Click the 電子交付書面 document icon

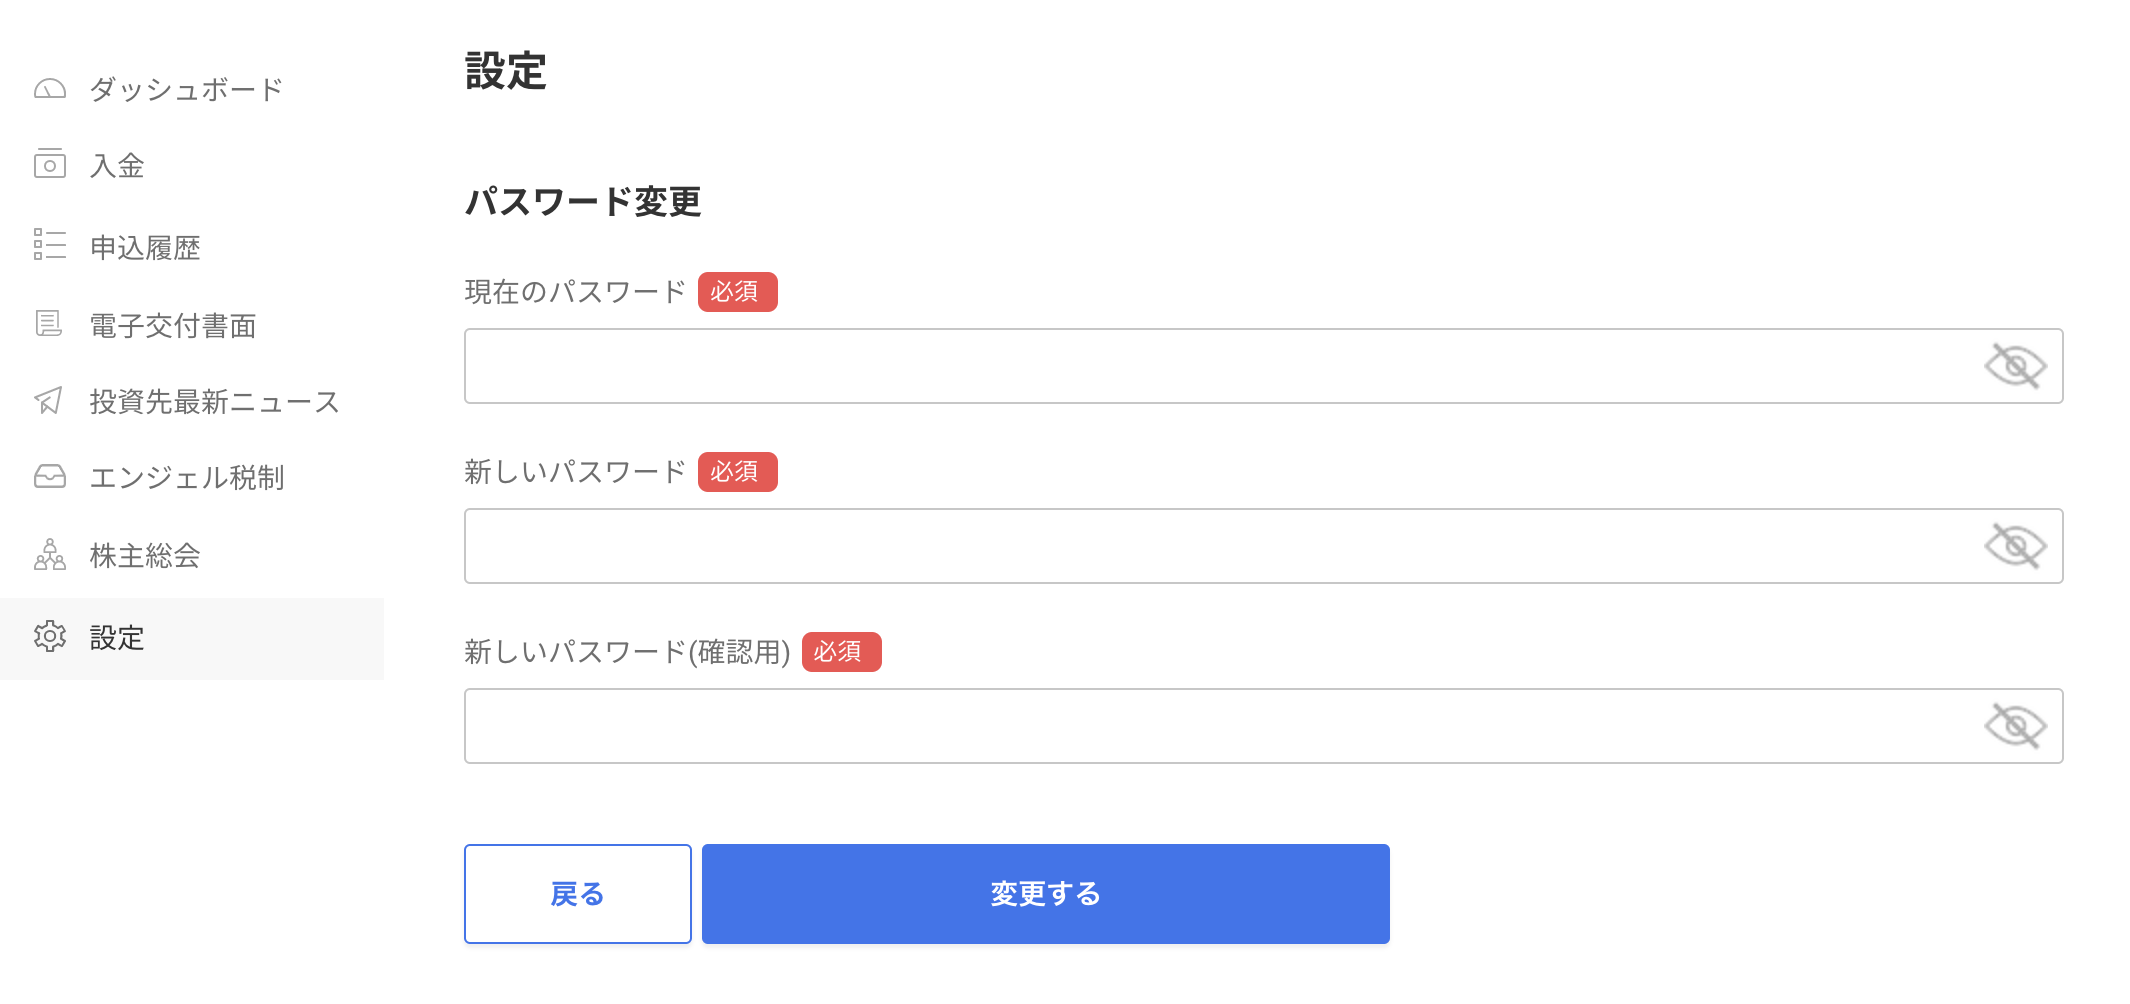click(x=49, y=323)
